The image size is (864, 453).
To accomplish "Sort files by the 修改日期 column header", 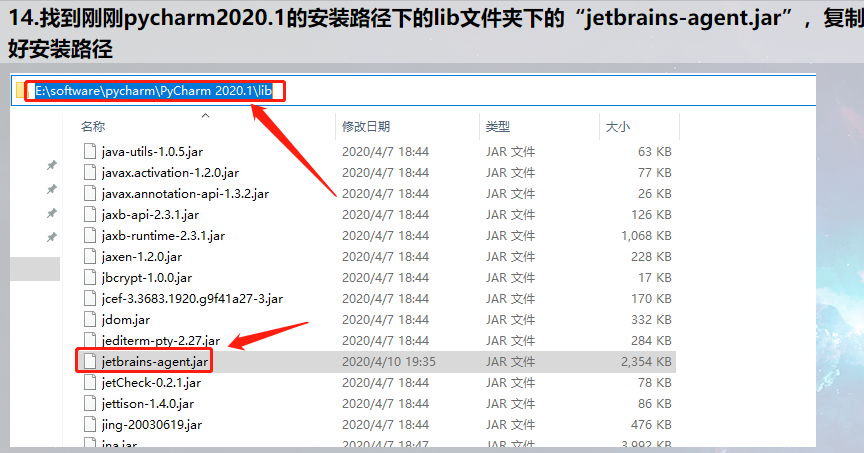I will tap(366, 127).
